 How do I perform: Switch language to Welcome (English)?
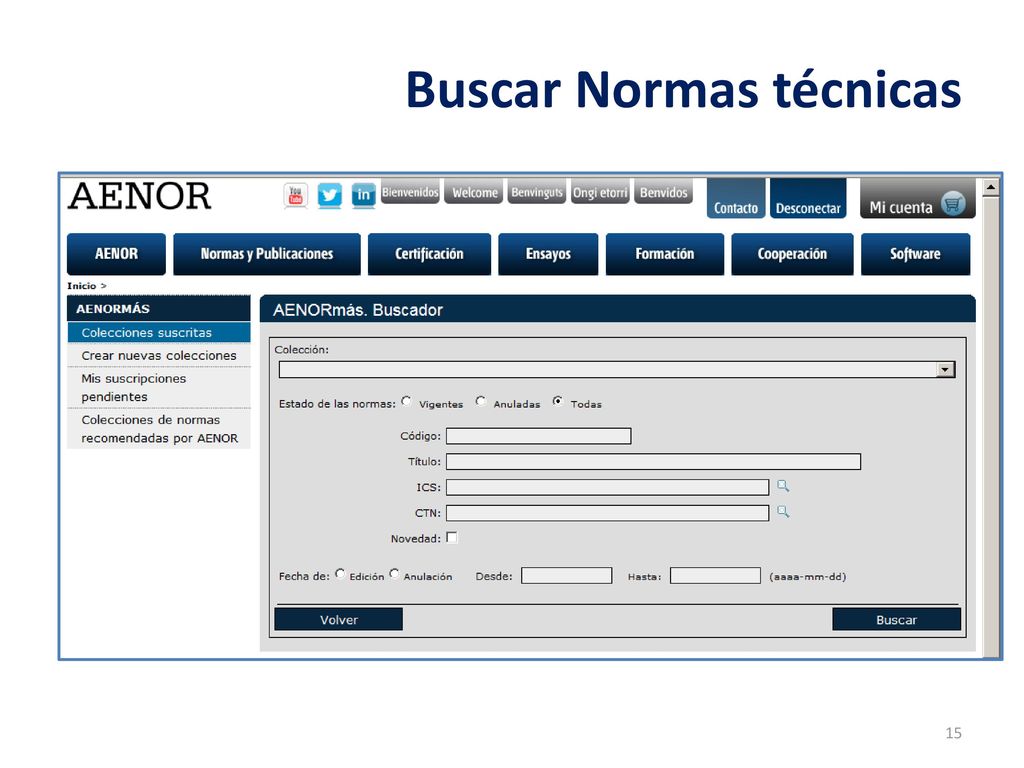(x=474, y=192)
